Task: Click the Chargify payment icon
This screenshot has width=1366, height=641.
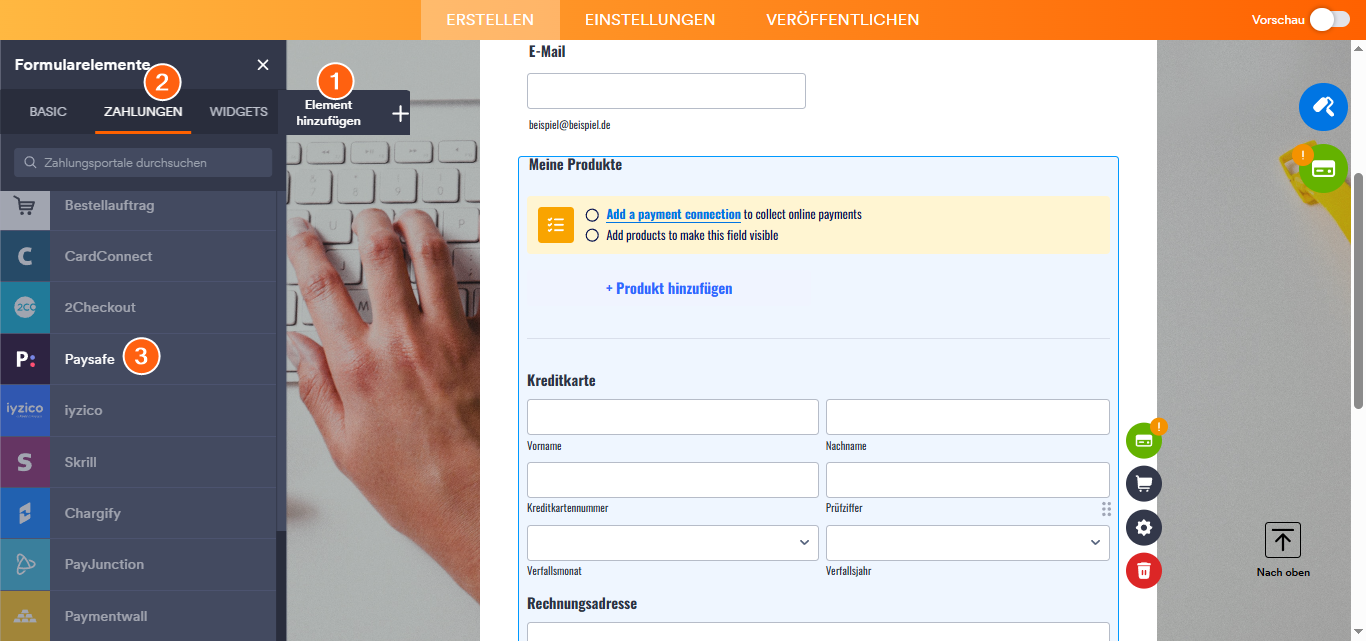Action: click(x=25, y=513)
